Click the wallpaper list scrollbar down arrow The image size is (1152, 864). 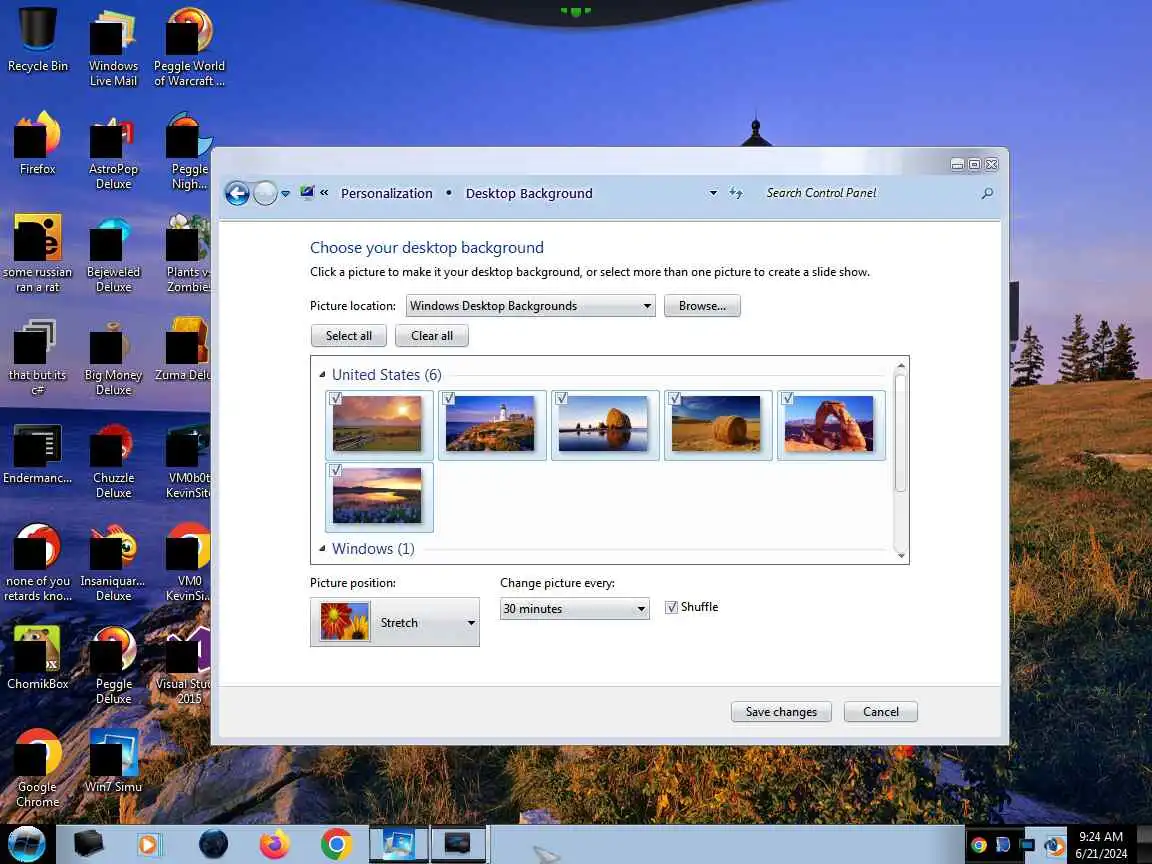point(901,556)
